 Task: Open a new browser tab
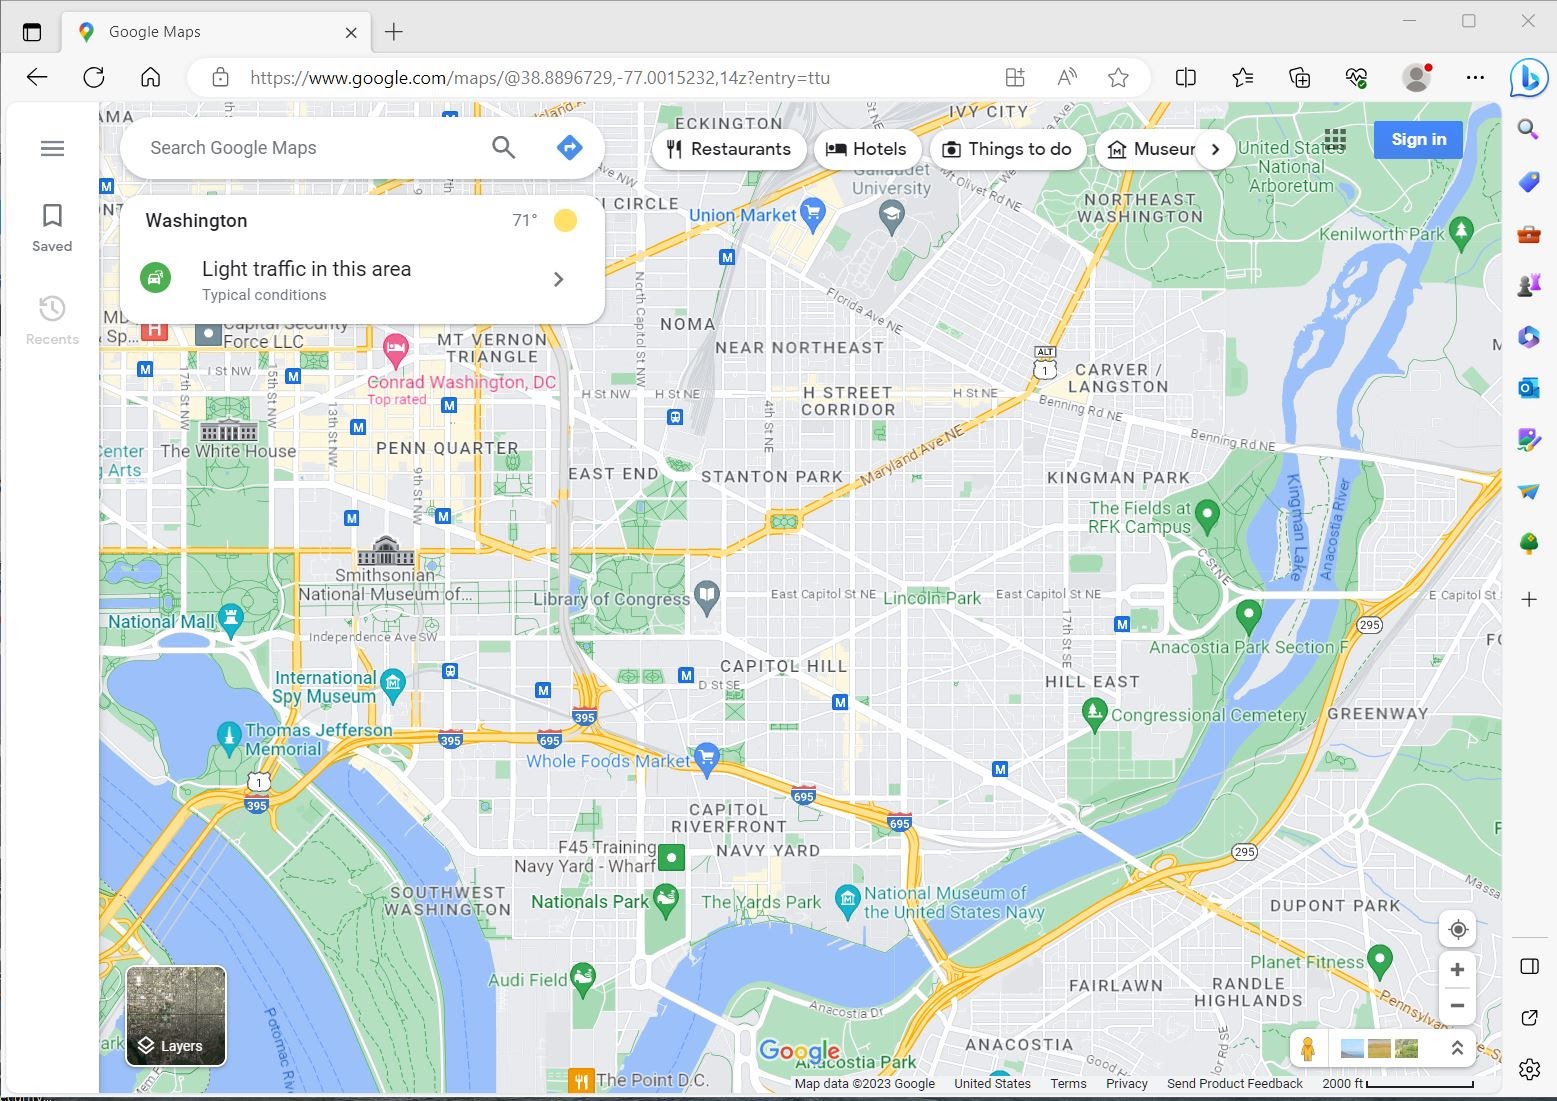tap(394, 32)
